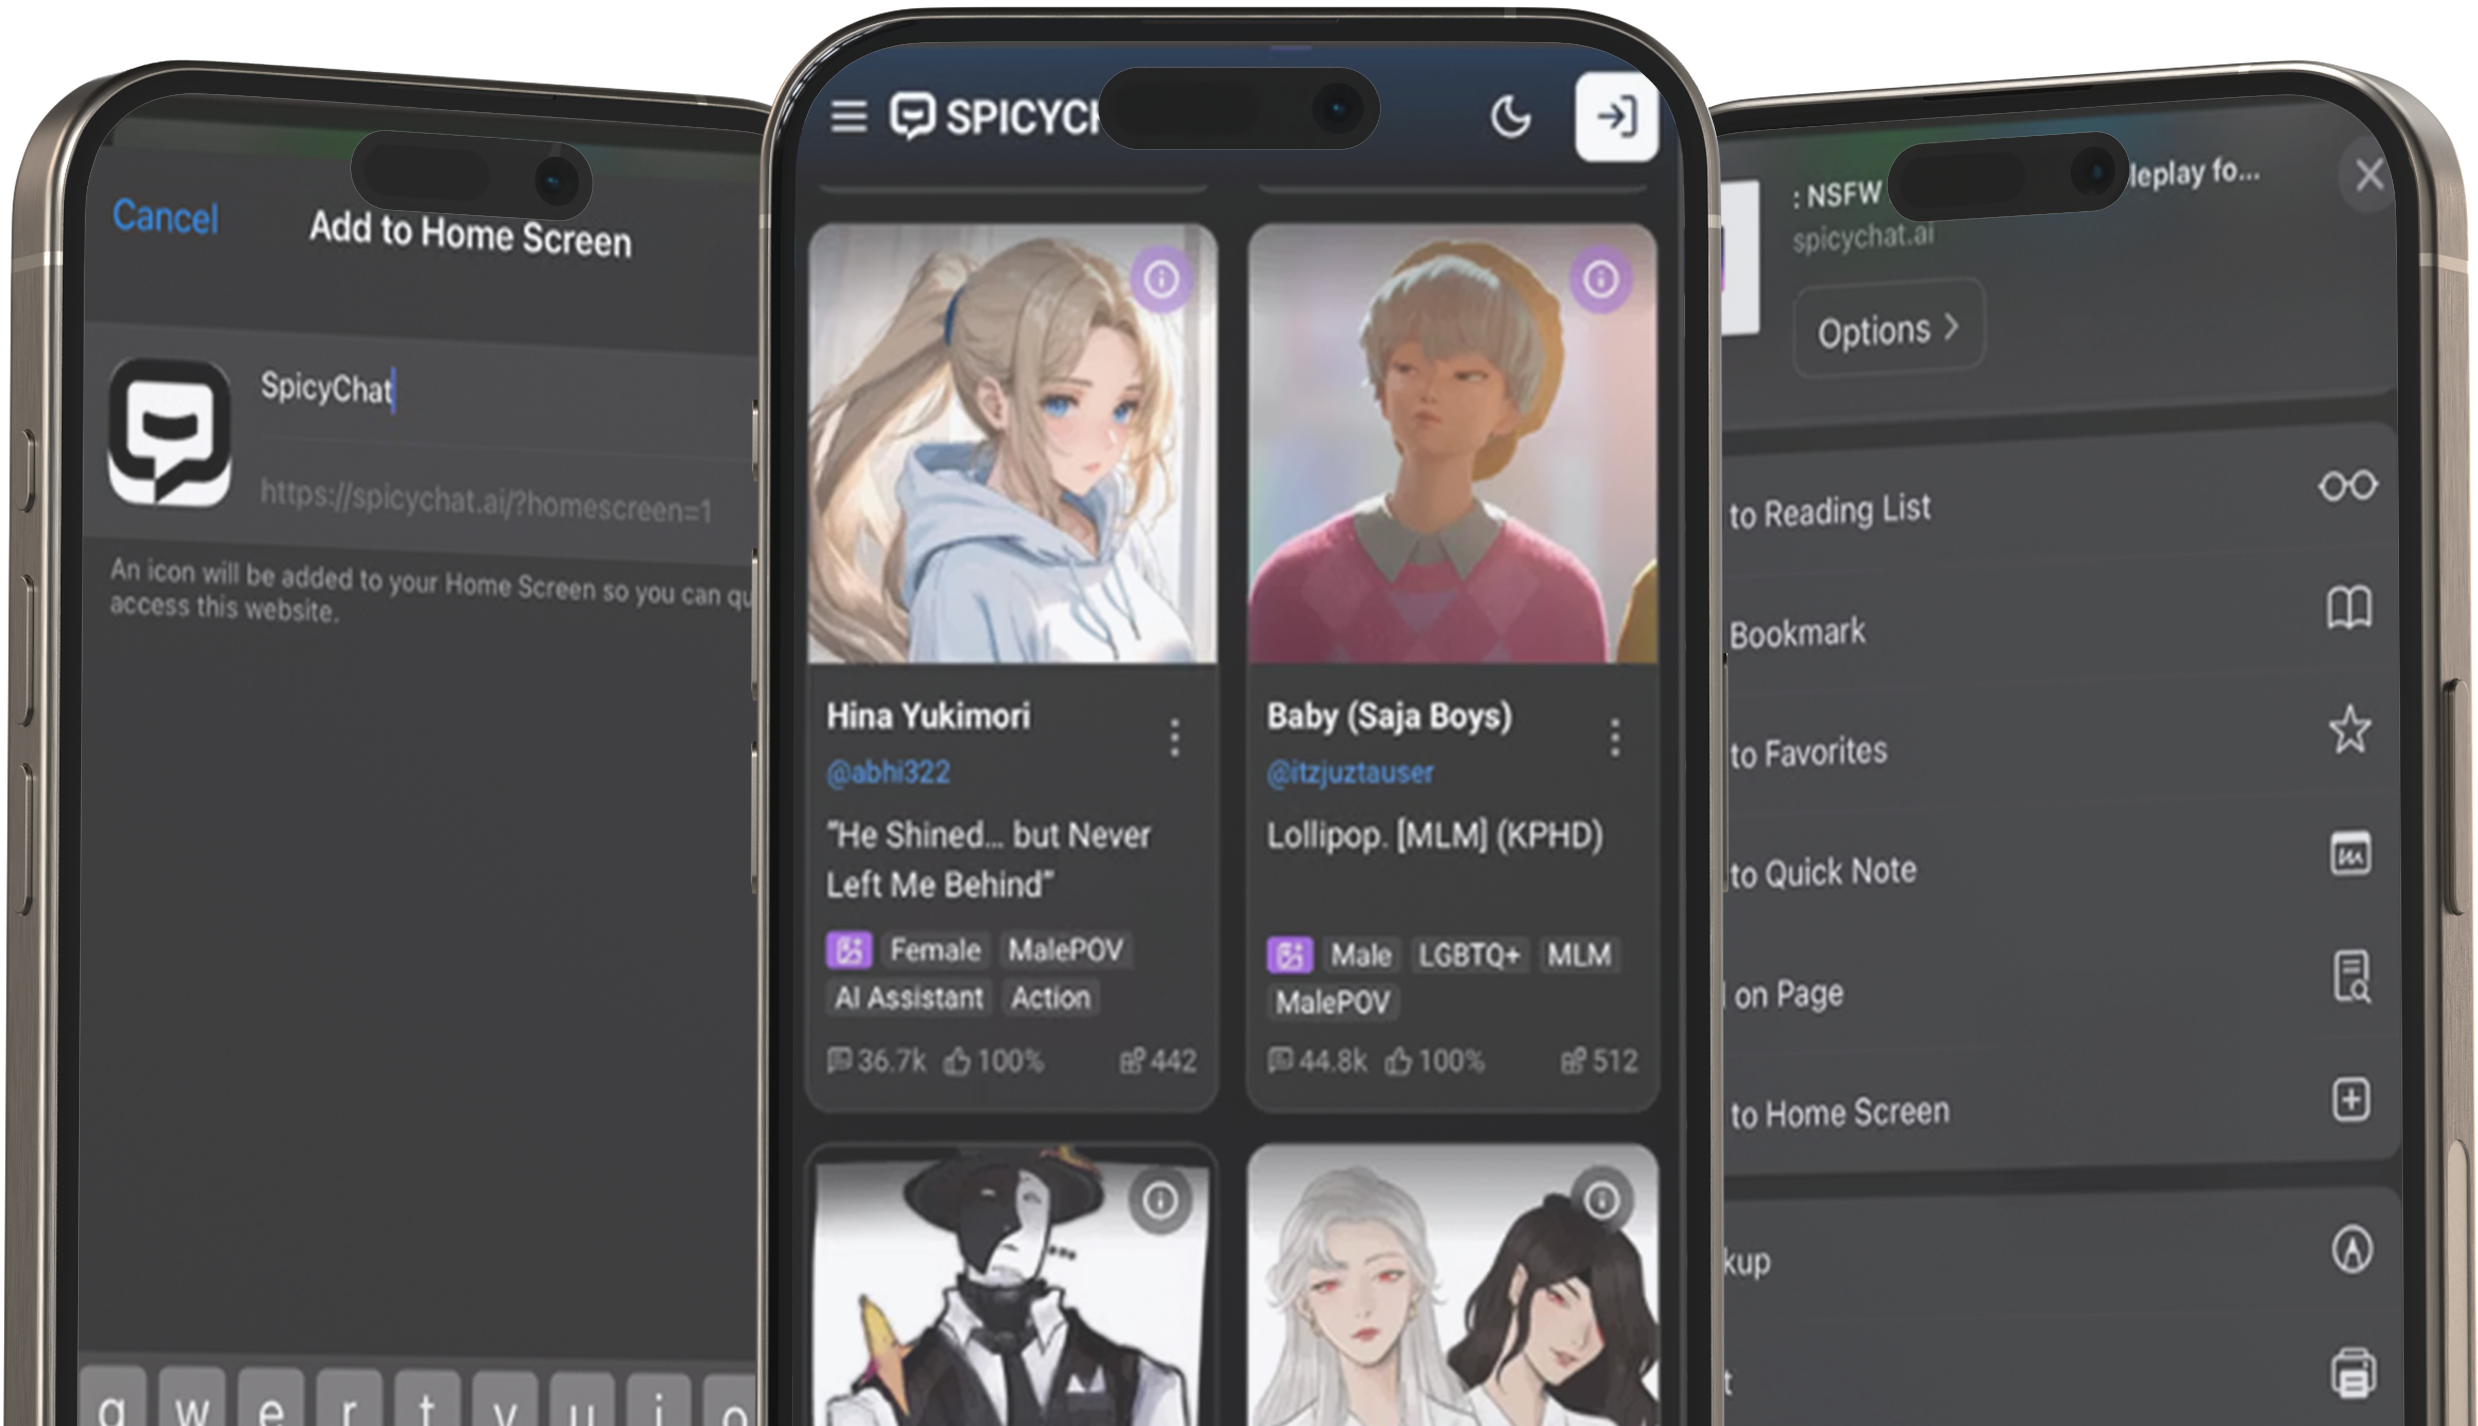This screenshot has height=1426, width=2478.
Task: Select Add to Home Screen menu entry
Action: point(1840,1112)
